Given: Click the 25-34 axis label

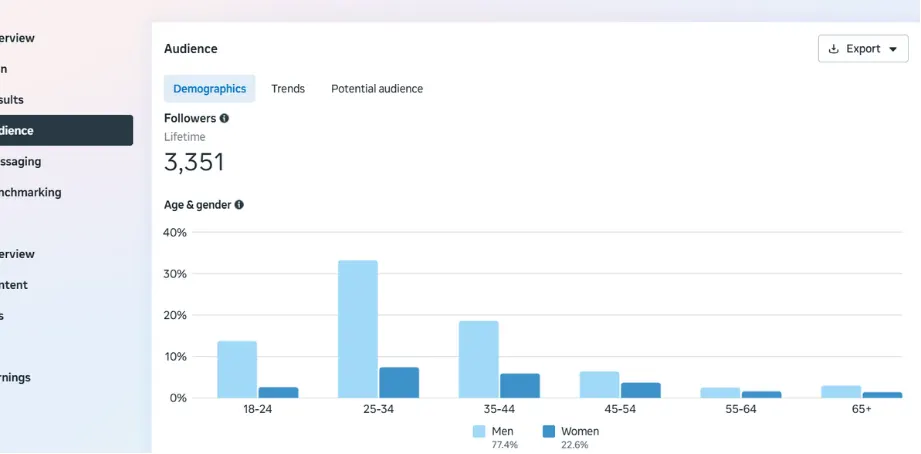Looking at the screenshot, I should (x=378, y=409).
